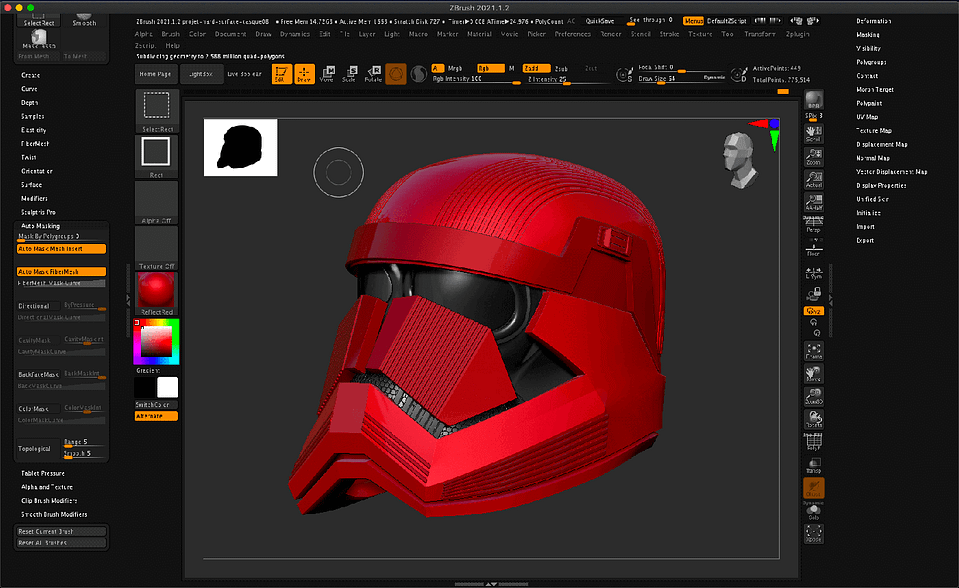
Task: Click the Zoom3D icon
Action: (x=813, y=396)
